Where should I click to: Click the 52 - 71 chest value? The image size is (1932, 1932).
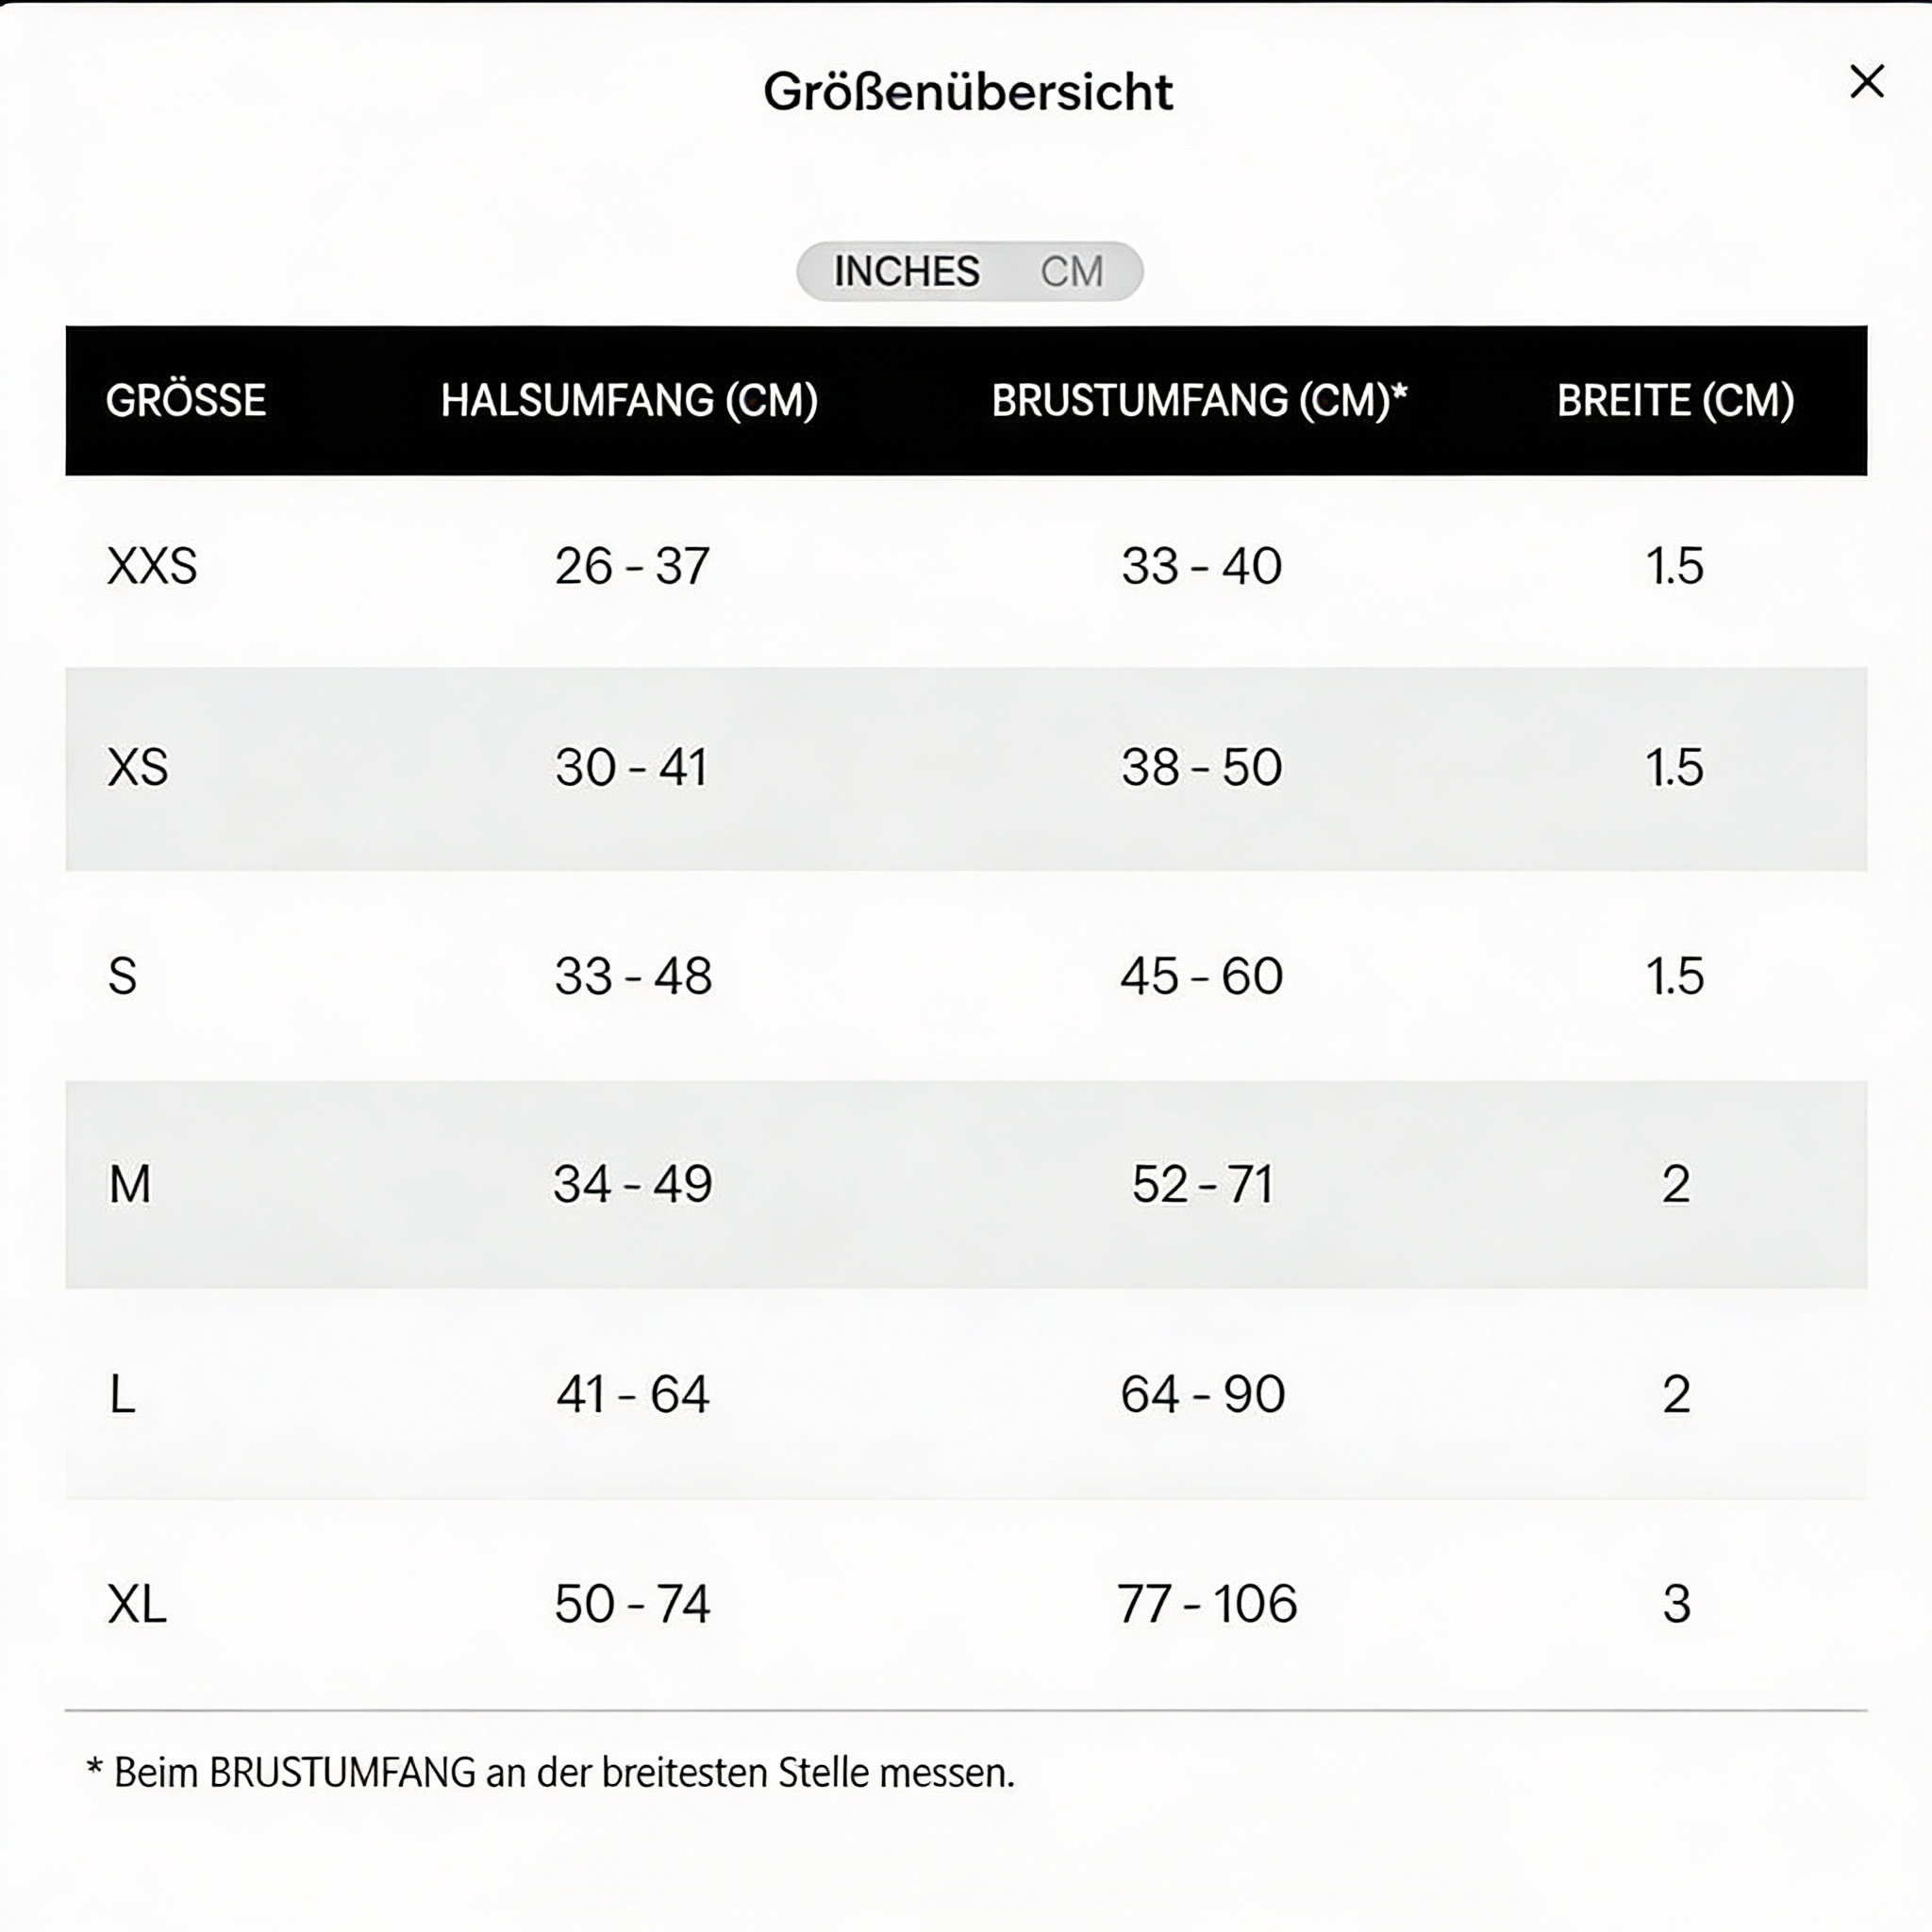(x=1201, y=1184)
